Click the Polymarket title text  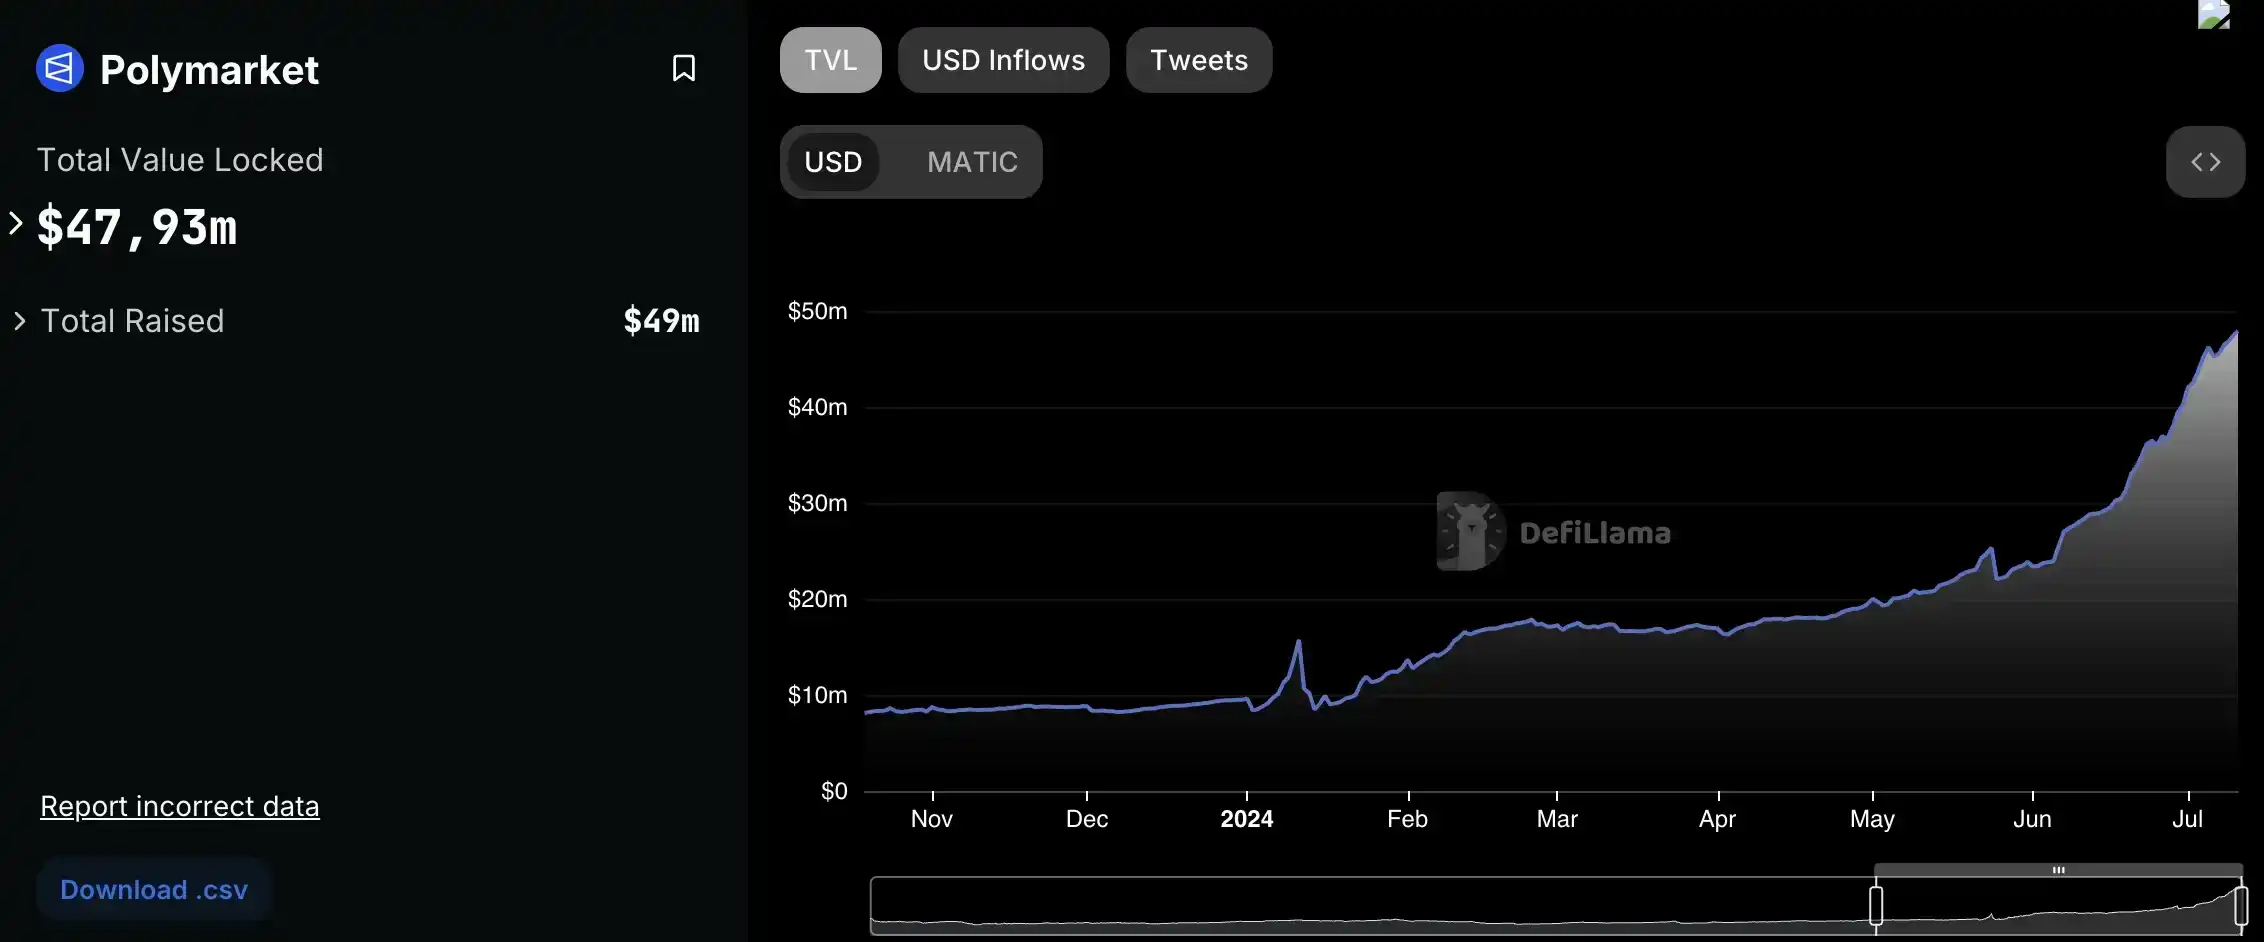tap(209, 70)
